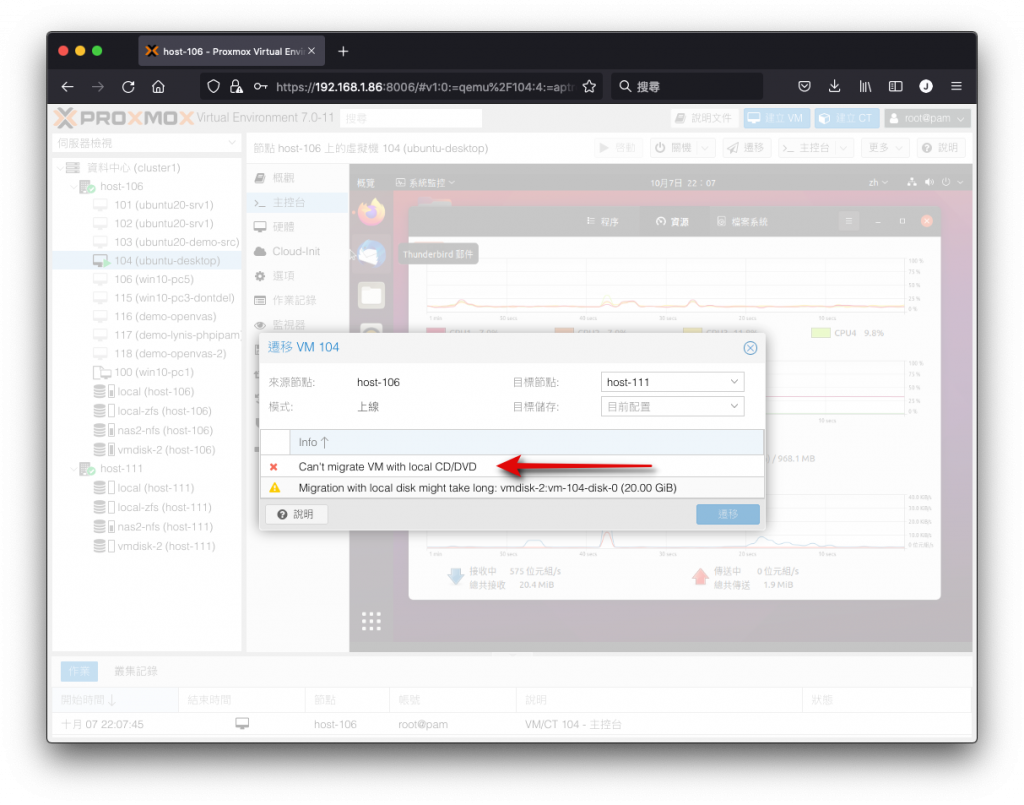Click the toolbar Help button at top right

click(940, 148)
